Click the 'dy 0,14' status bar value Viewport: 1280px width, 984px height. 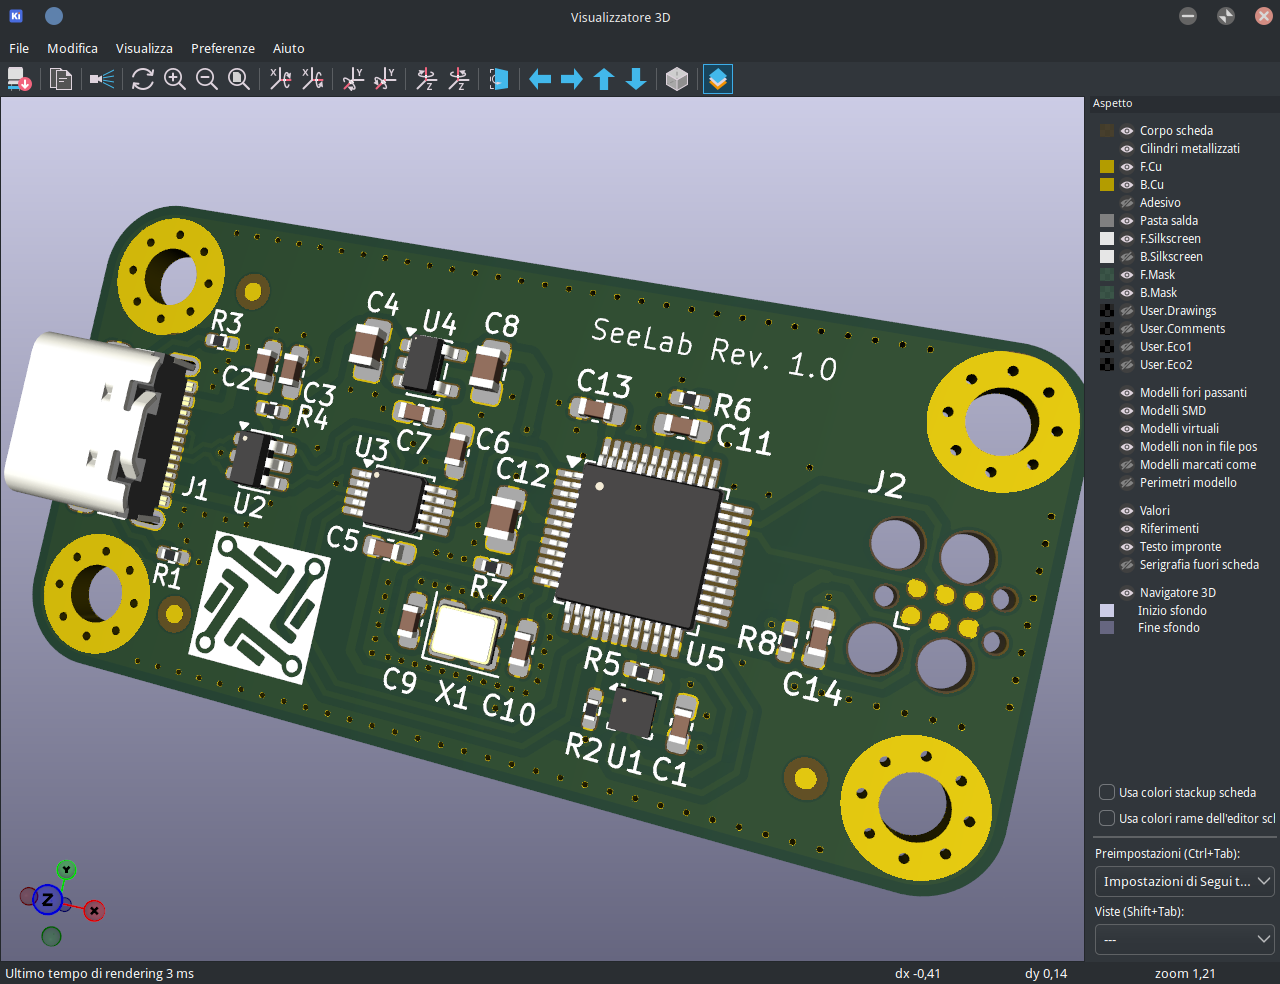(x=1046, y=973)
